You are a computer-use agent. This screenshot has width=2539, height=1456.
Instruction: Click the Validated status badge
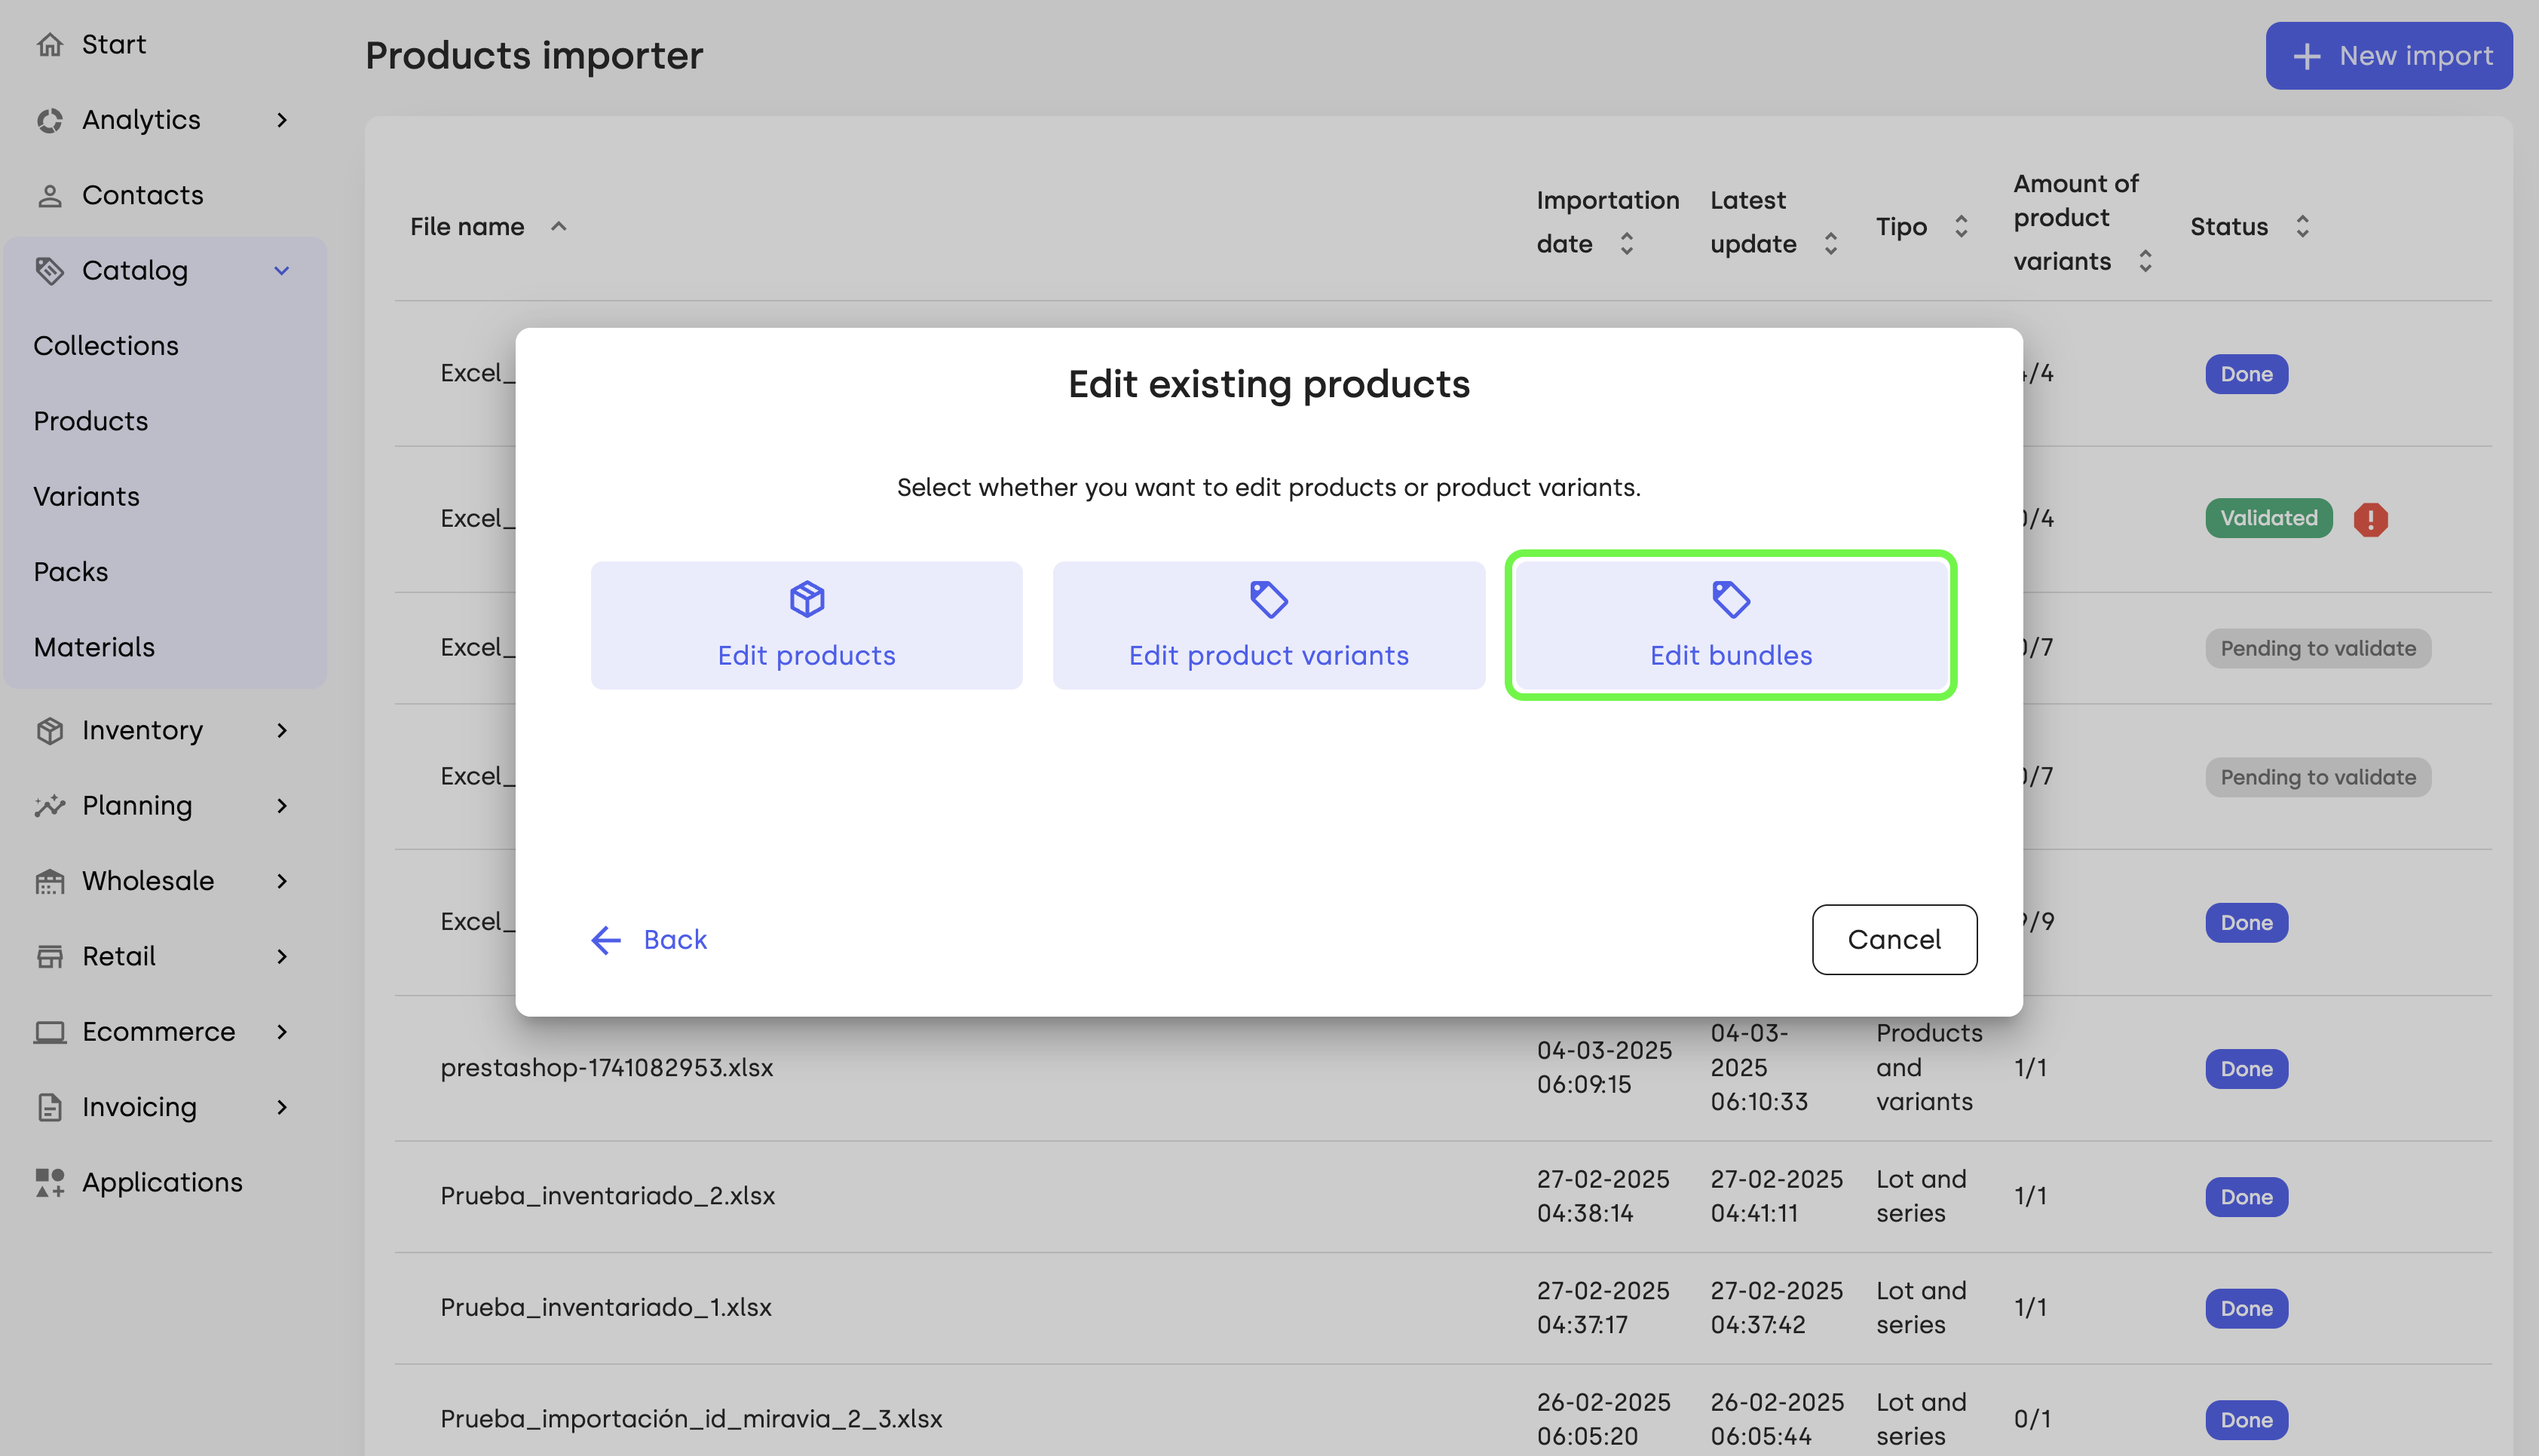click(2269, 518)
